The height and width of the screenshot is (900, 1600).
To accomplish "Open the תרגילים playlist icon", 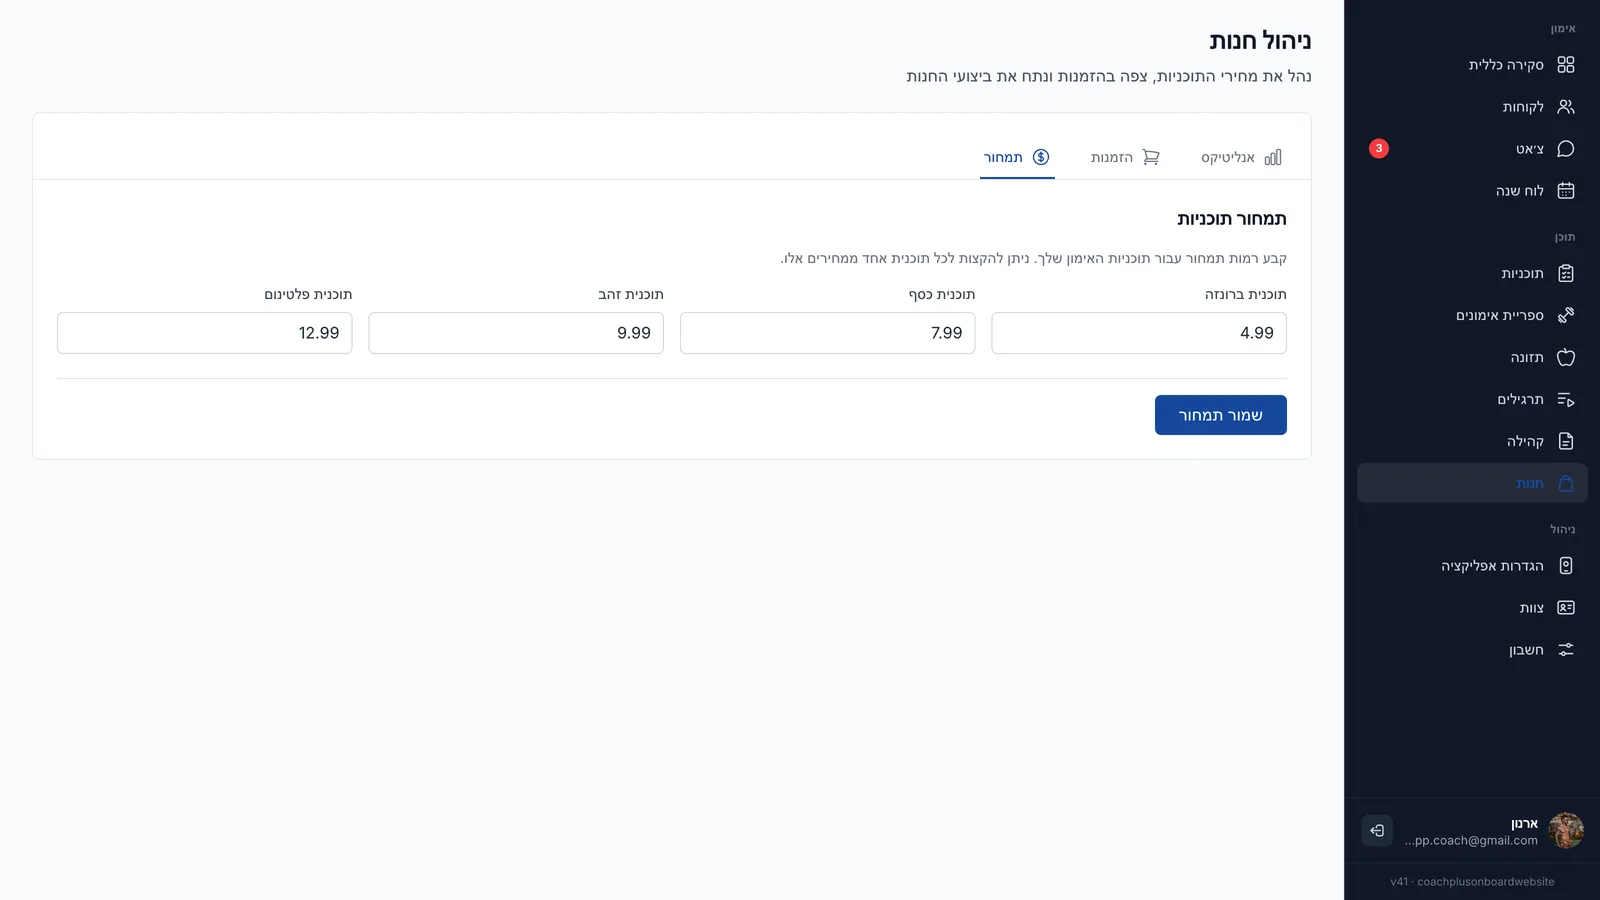I will (1566, 400).
